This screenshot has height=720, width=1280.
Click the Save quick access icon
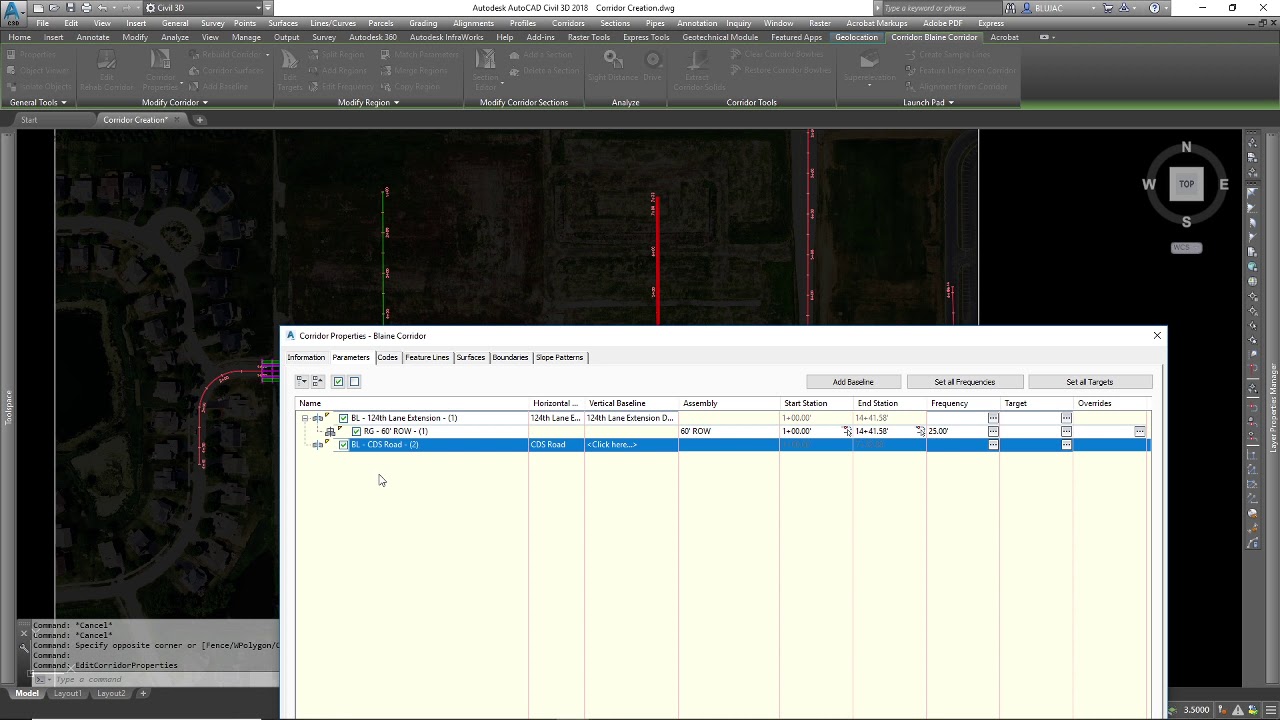tap(70, 8)
